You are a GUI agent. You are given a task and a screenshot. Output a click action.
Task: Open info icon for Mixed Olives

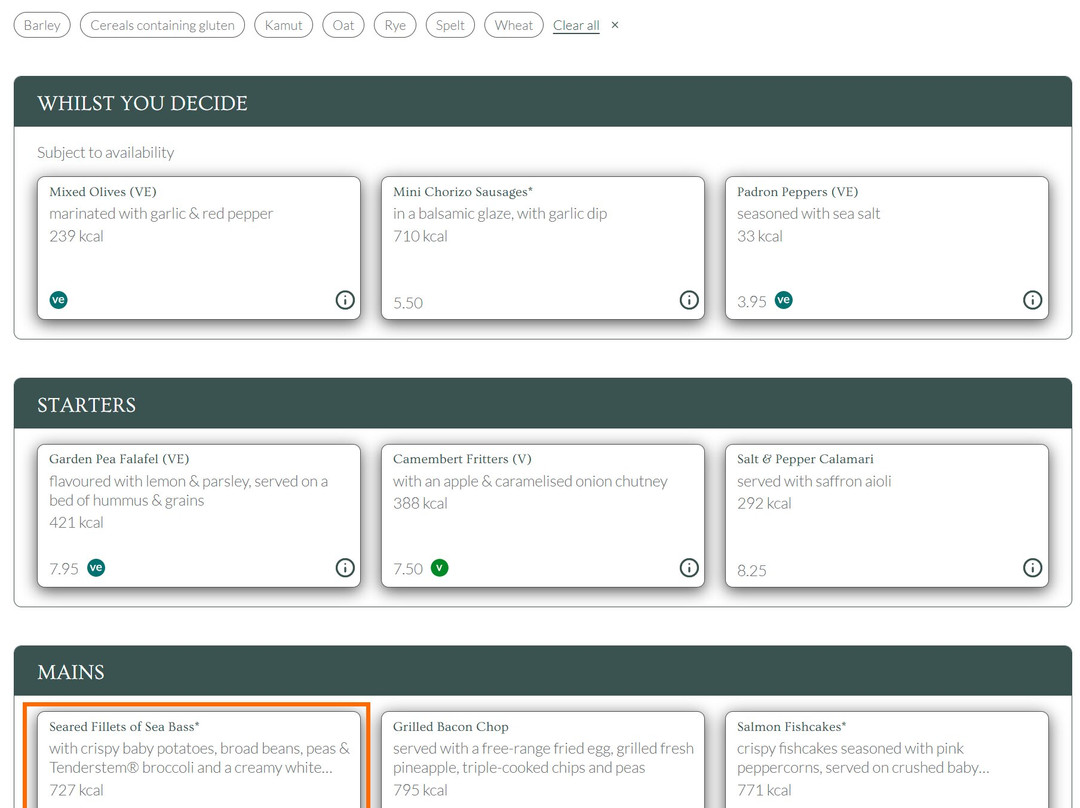(x=345, y=300)
